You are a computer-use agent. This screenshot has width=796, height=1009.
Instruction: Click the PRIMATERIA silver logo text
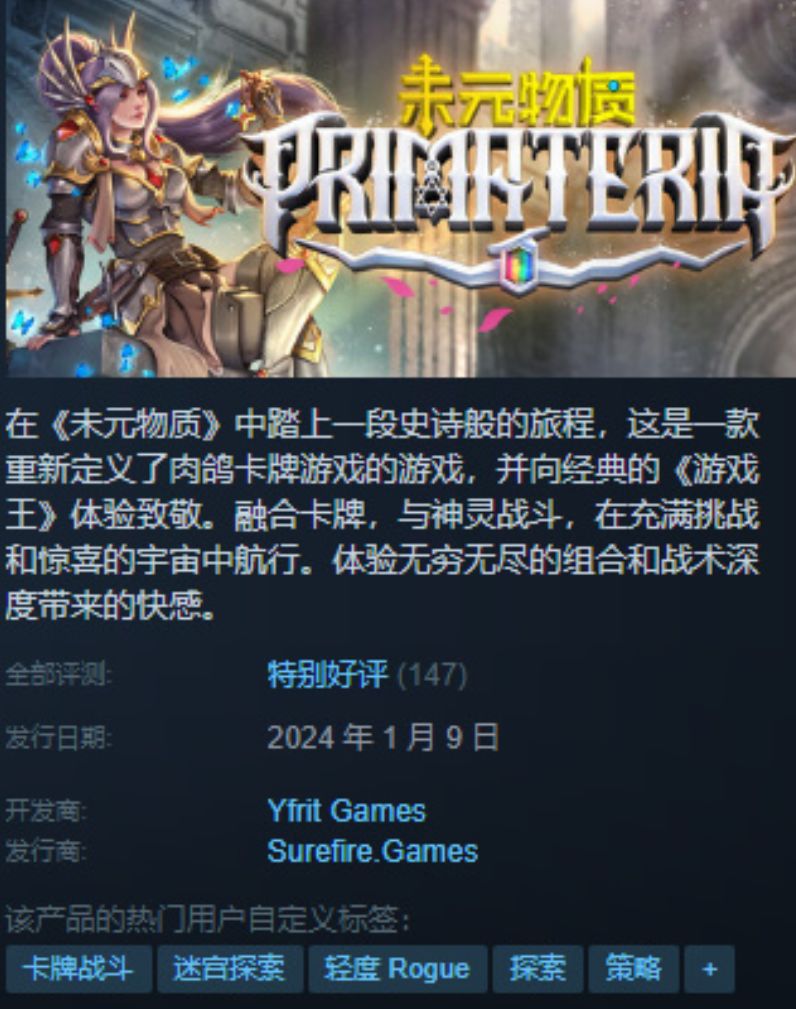pyautogui.click(x=517, y=183)
